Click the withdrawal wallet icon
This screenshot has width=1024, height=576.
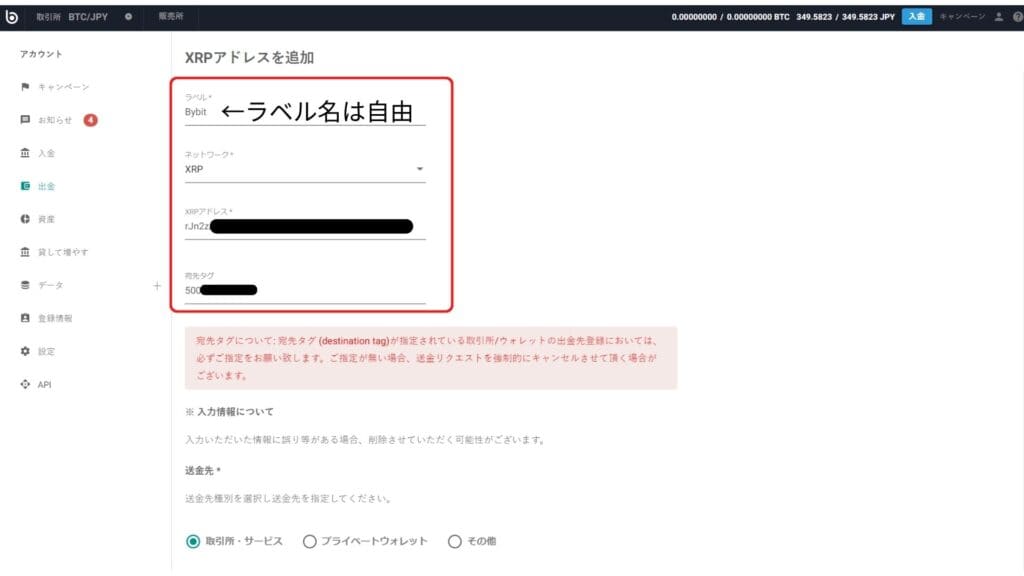25,186
